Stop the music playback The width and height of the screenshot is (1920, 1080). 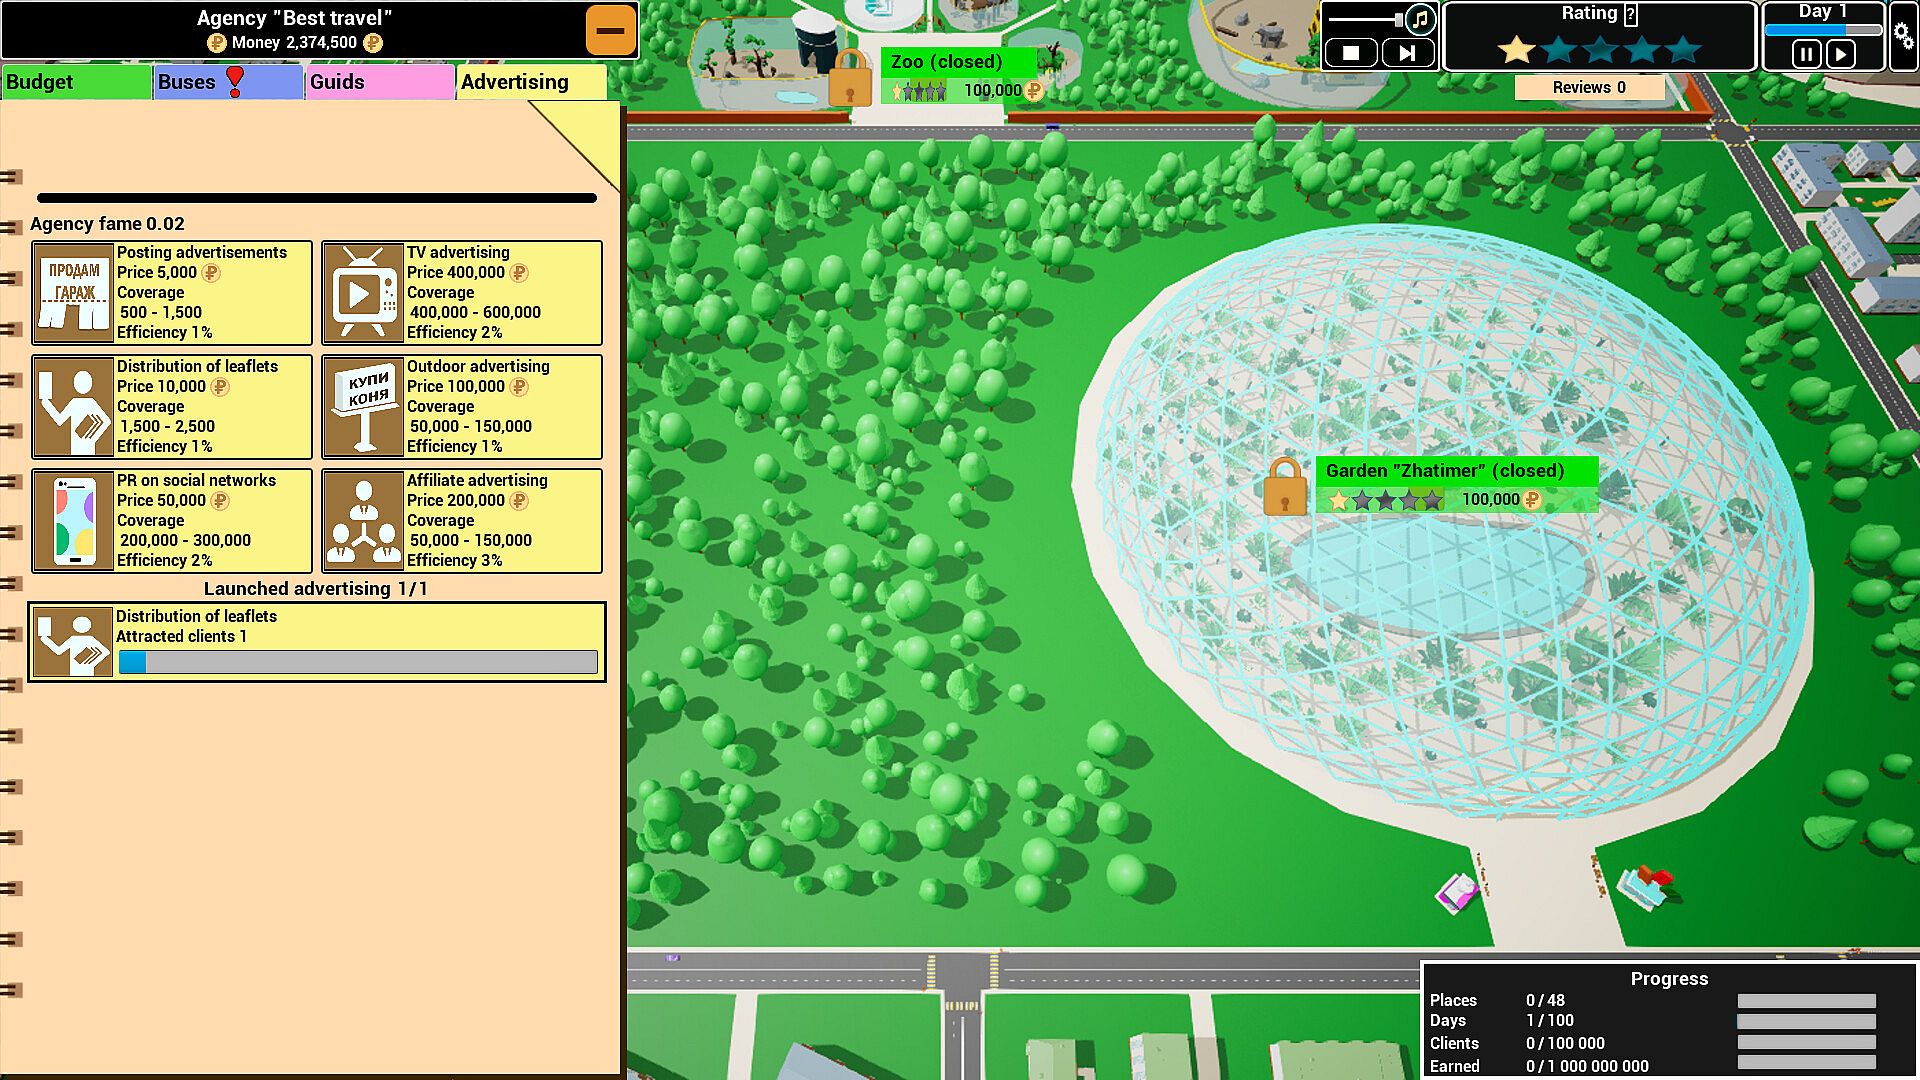coord(1351,53)
